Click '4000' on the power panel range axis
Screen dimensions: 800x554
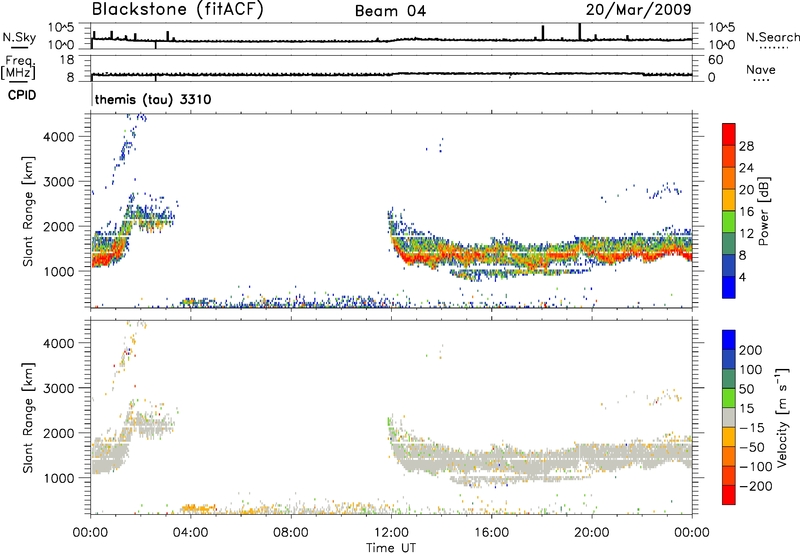point(59,137)
